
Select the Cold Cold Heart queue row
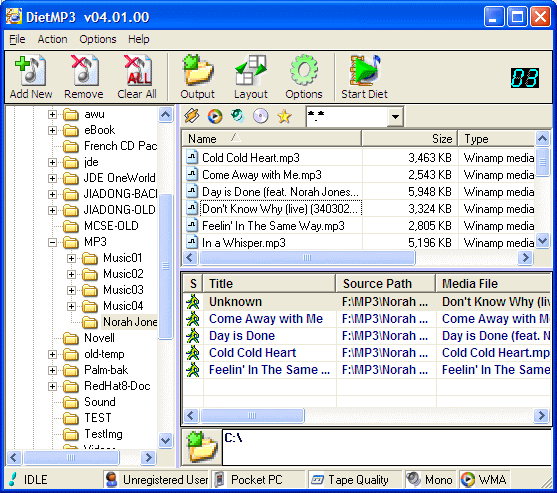click(367, 353)
